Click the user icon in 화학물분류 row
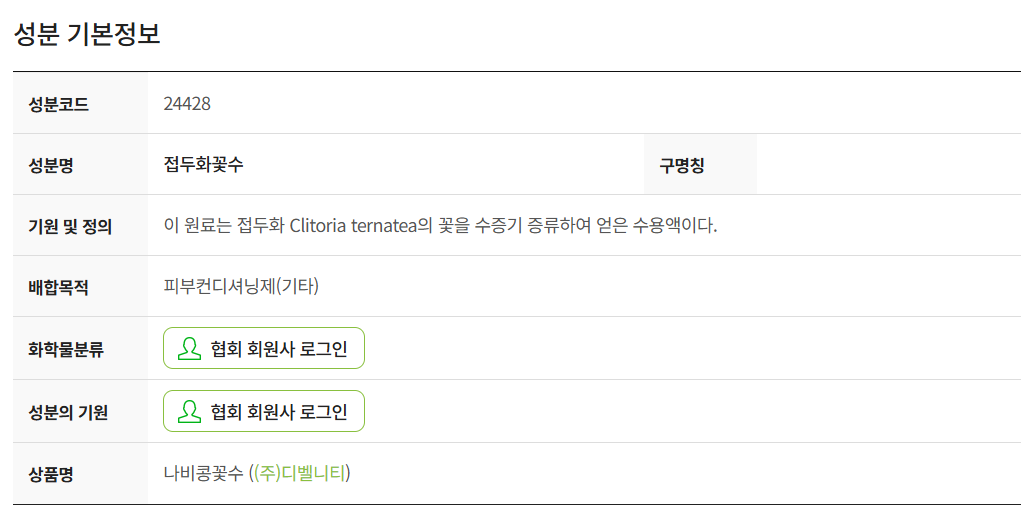This screenshot has width=1021, height=517. pos(189,348)
